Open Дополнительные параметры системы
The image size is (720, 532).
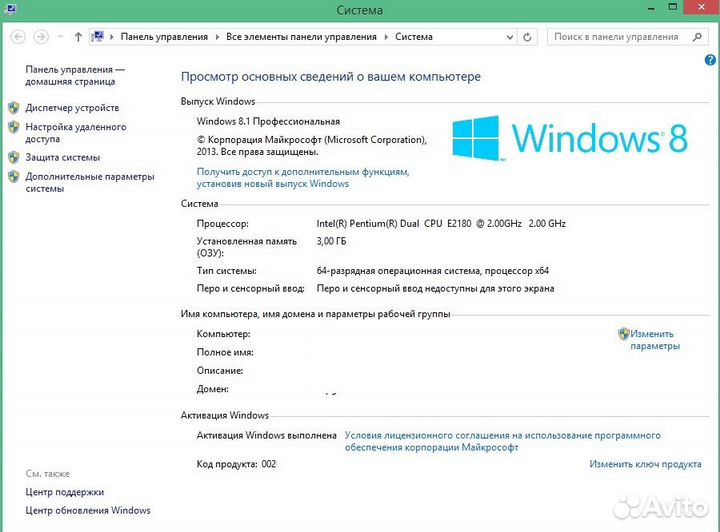[90, 182]
